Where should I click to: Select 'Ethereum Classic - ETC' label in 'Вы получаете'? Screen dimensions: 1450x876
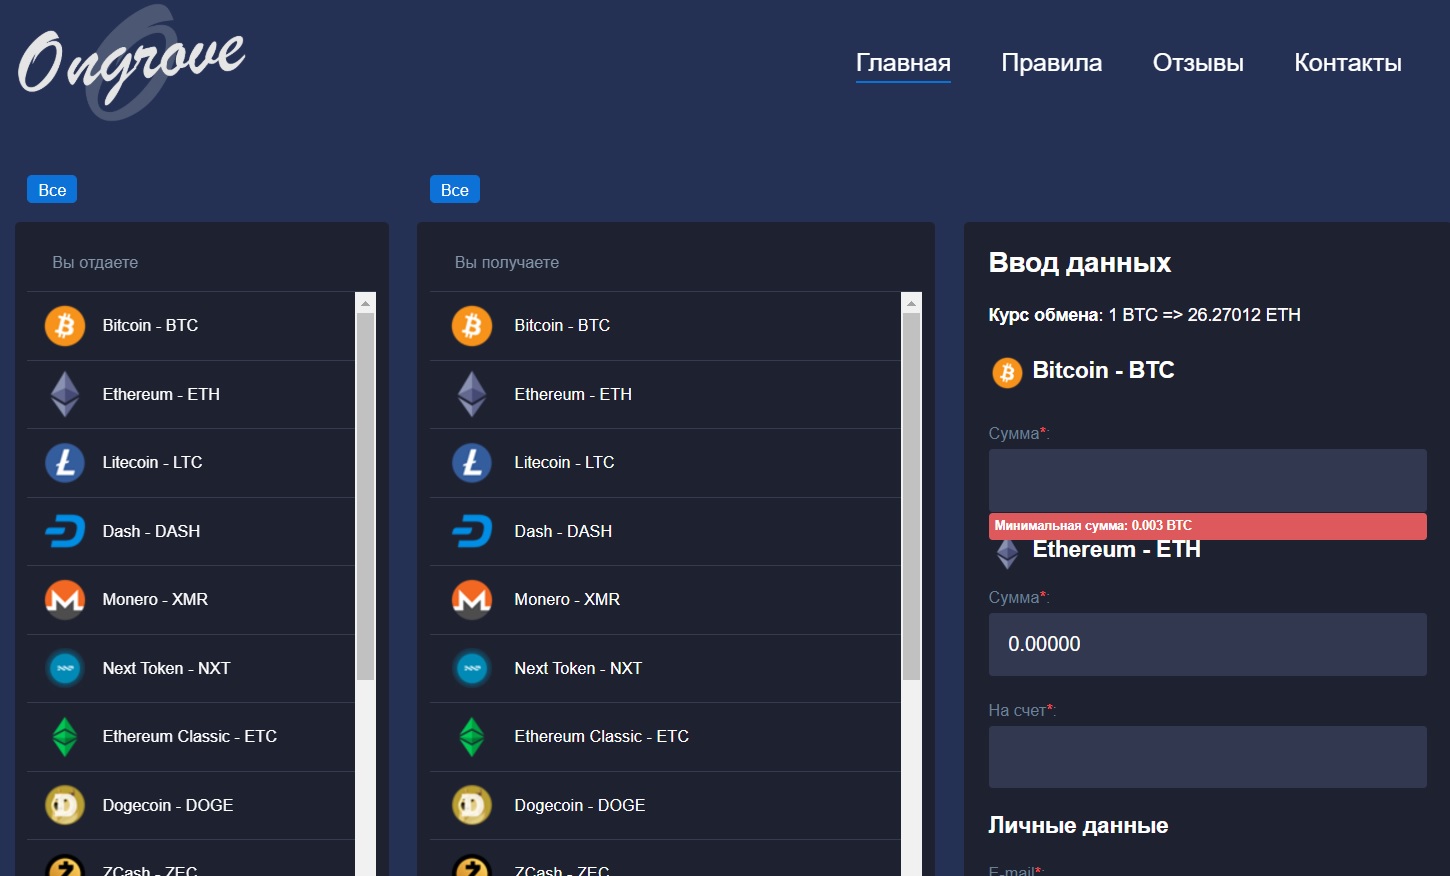[602, 737]
